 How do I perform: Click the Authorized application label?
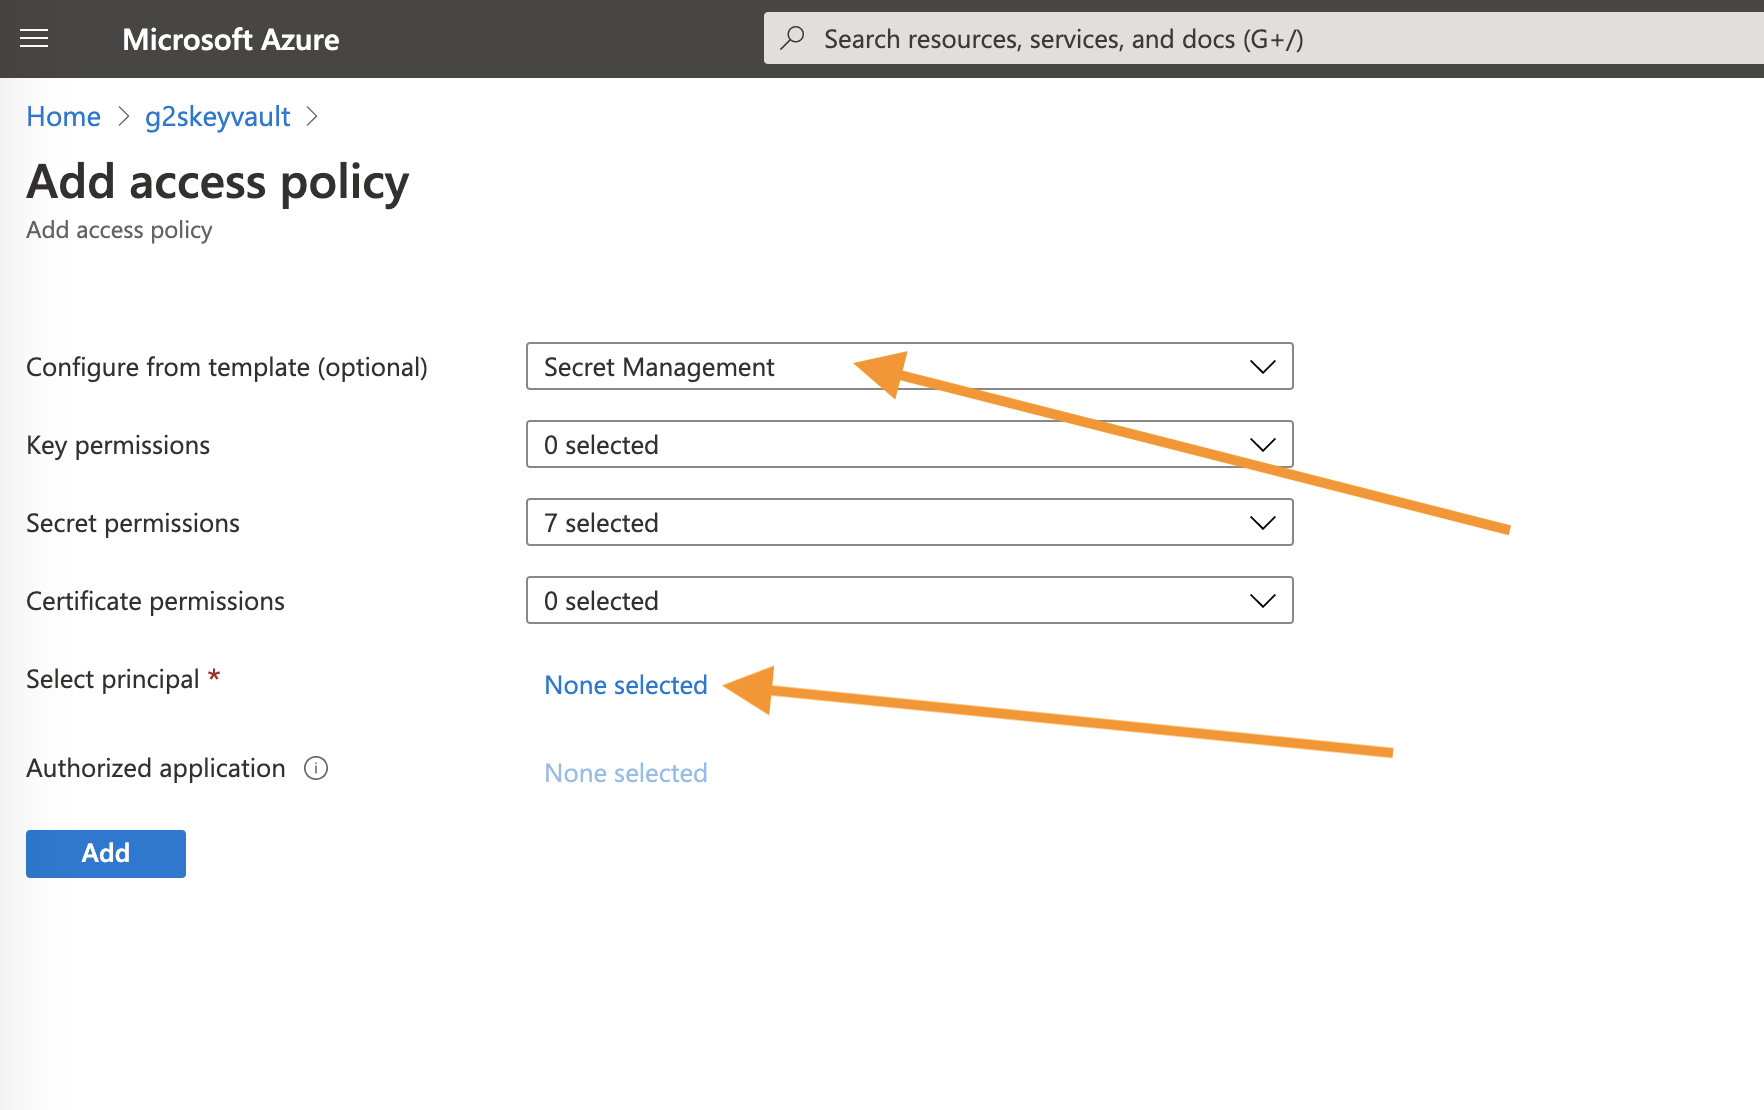pyautogui.click(x=156, y=768)
